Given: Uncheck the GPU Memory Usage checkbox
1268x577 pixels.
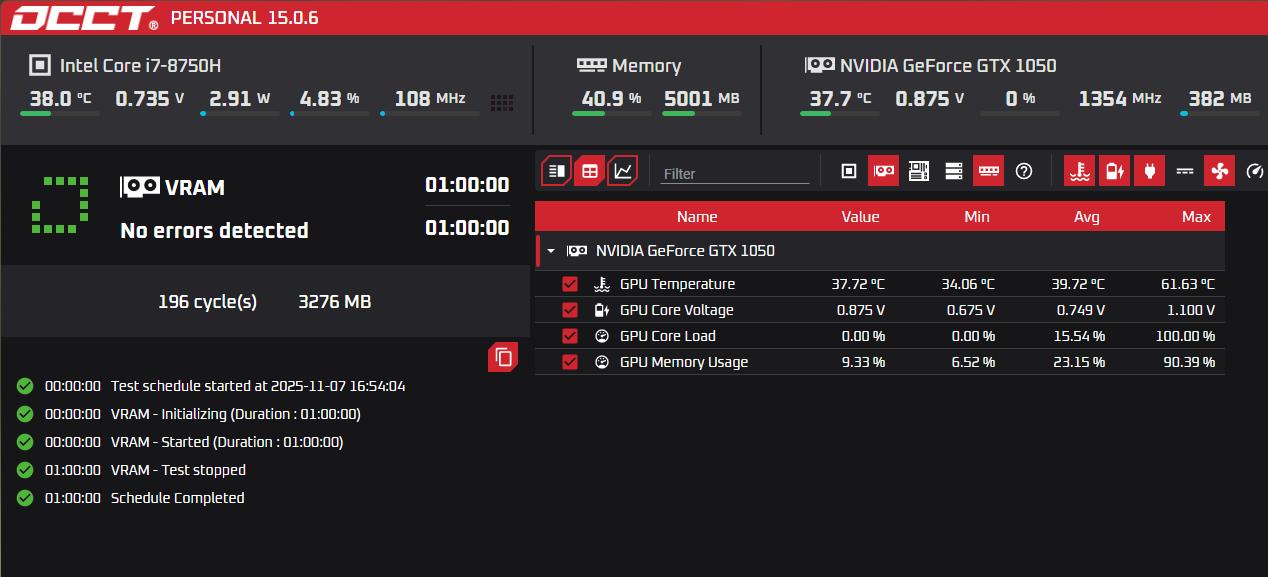Looking at the screenshot, I should (x=570, y=362).
